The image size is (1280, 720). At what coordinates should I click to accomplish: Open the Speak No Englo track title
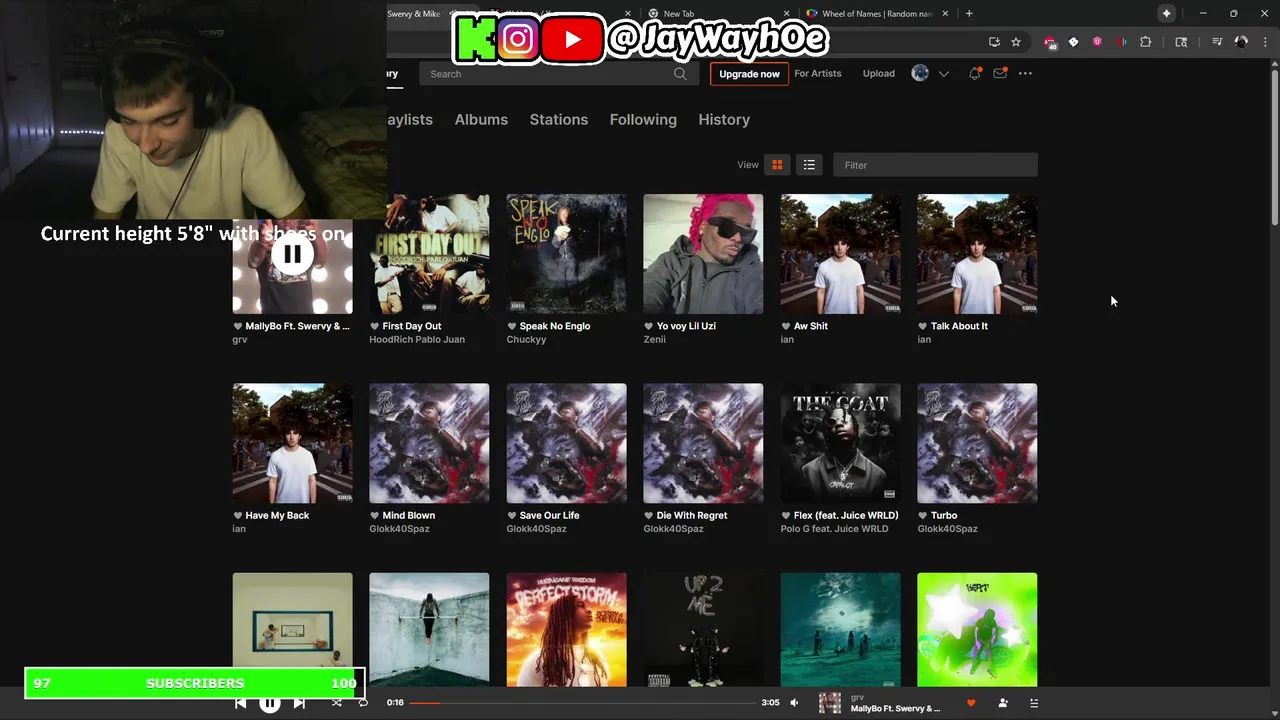555,326
